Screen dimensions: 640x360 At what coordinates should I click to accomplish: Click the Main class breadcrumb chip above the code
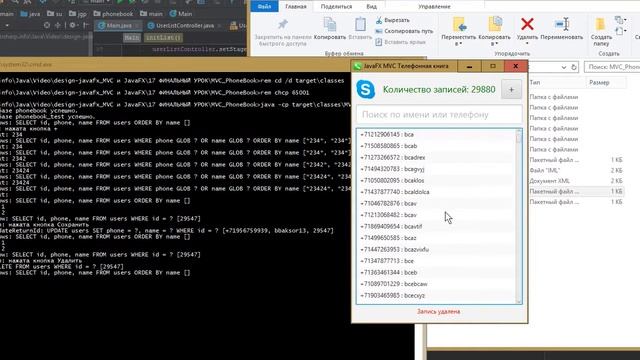coord(132,38)
